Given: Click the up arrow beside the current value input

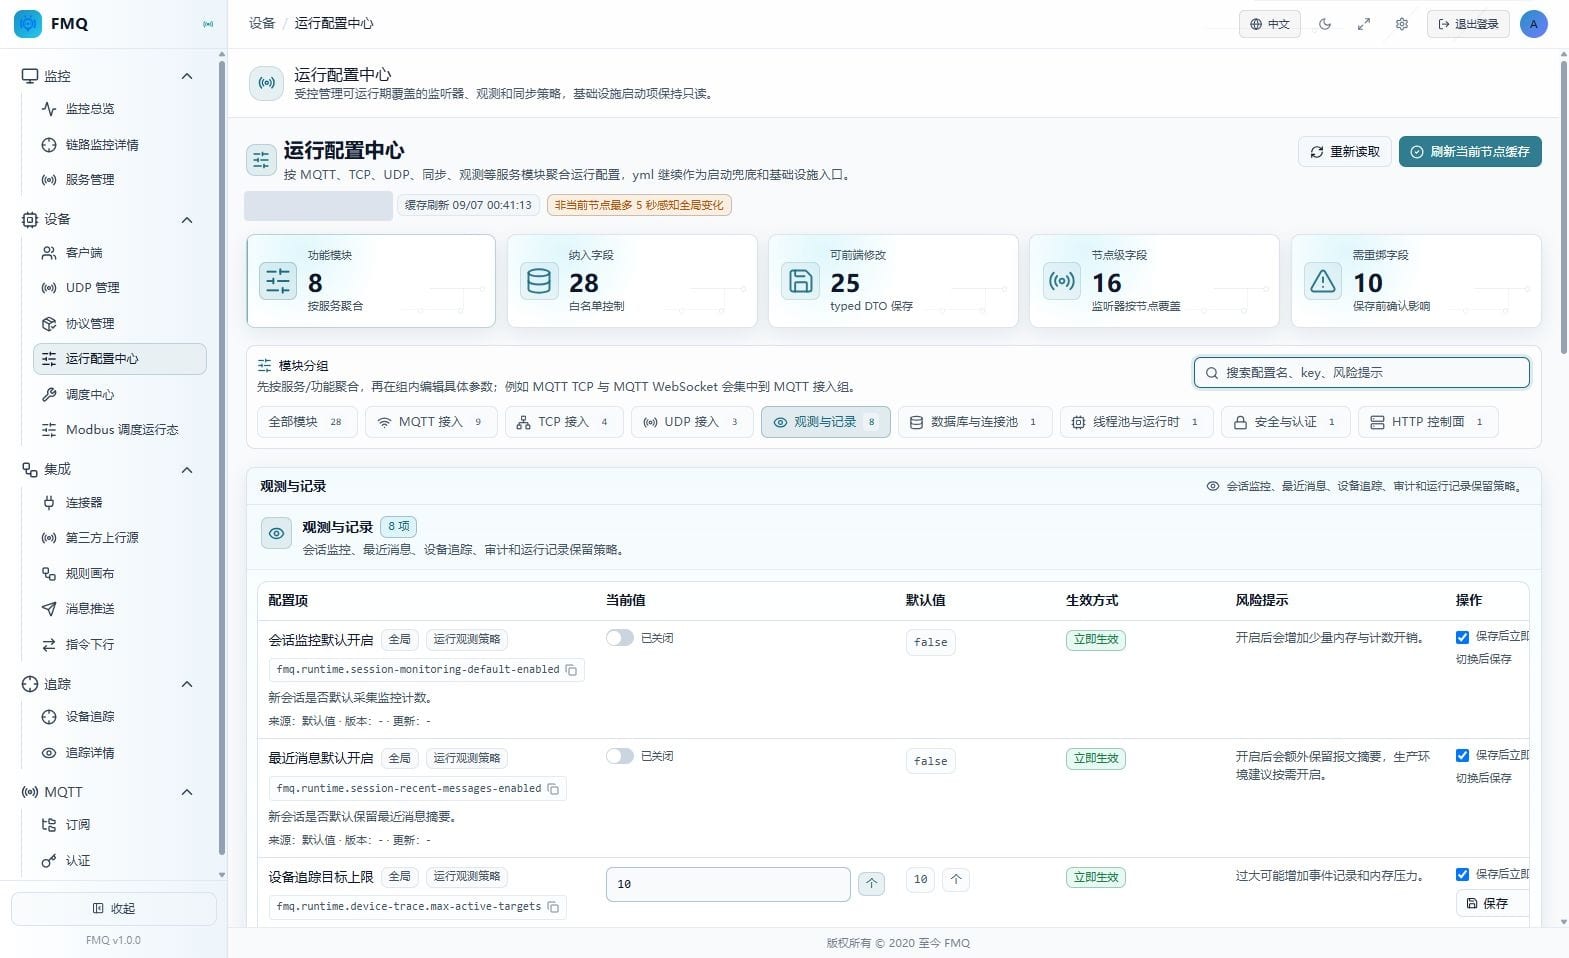Looking at the screenshot, I should point(871,884).
